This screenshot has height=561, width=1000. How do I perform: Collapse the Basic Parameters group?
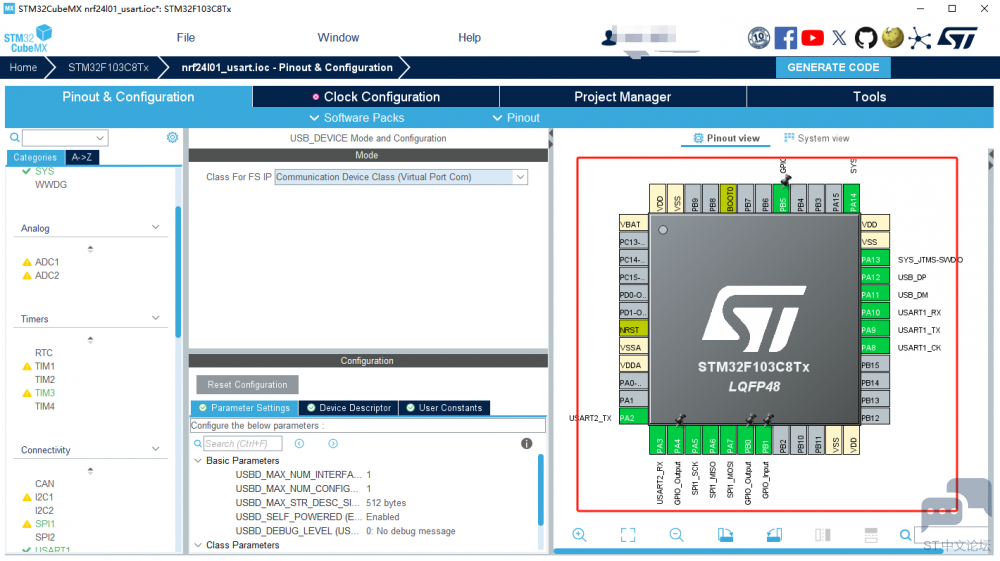pos(198,460)
